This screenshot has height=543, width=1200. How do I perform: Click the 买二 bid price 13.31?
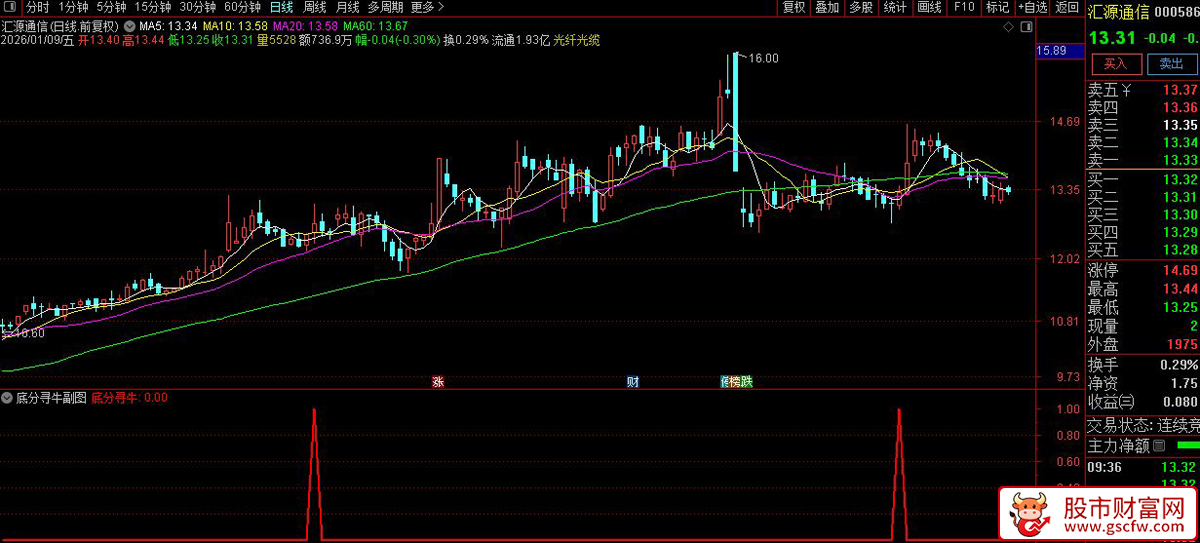click(x=1180, y=197)
